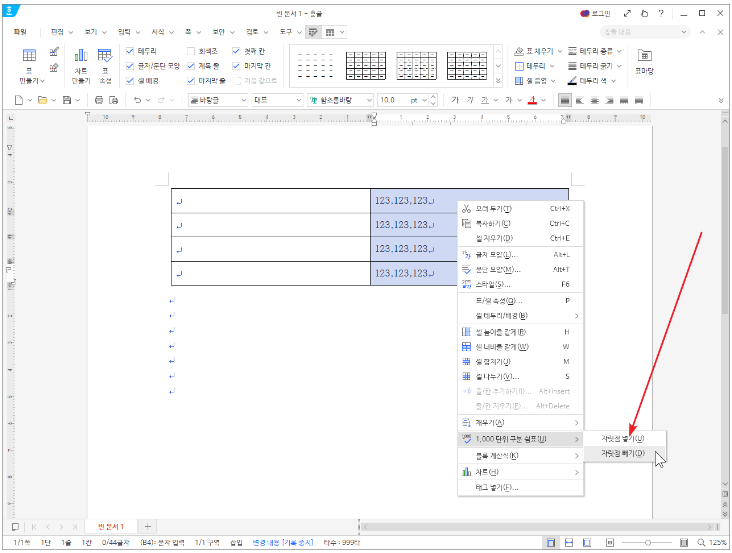This screenshot has width=732, height=553.
Task: Click the table layout ribbon tab icon
Action: (330, 32)
